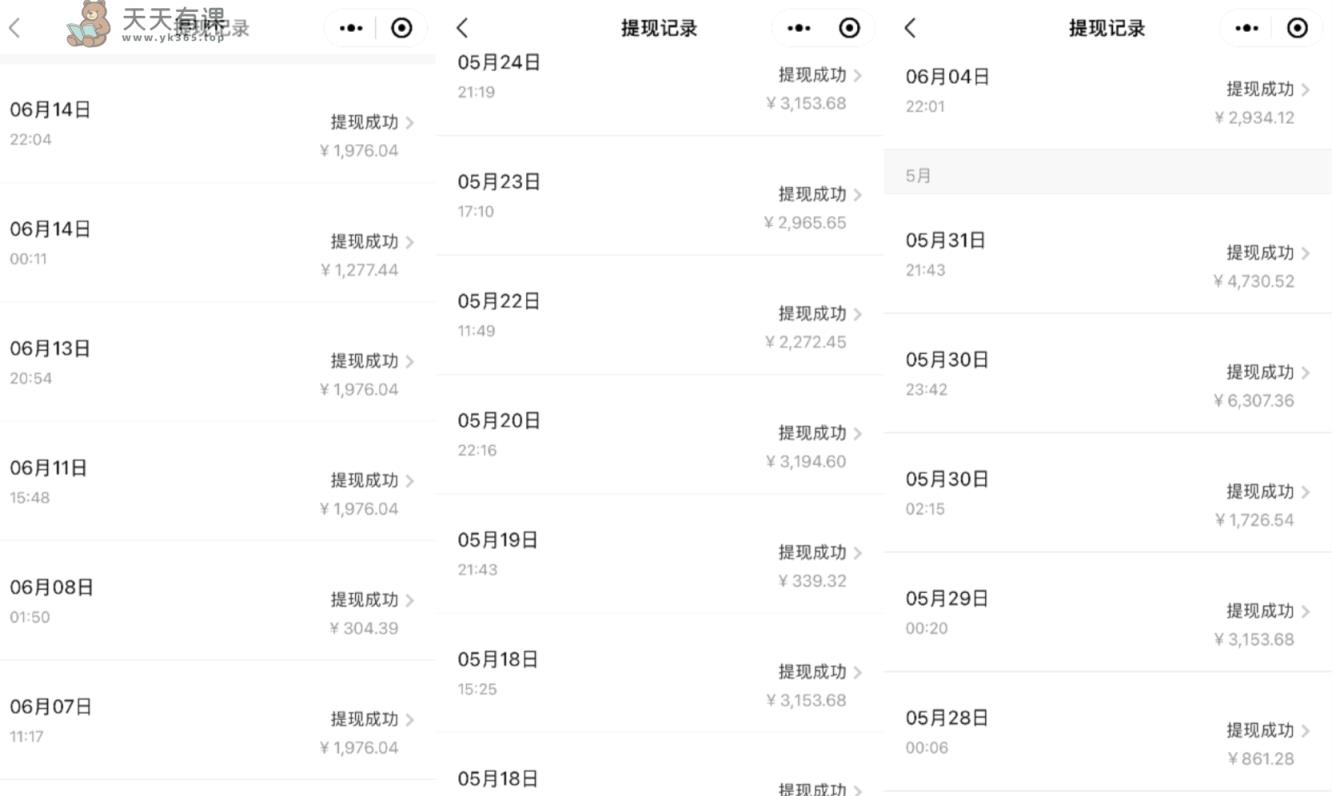The width and height of the screenshot is (1332, 796).
Task: Click 提现成功 for 06月13日 20:54
Action: tap(364, 361)
